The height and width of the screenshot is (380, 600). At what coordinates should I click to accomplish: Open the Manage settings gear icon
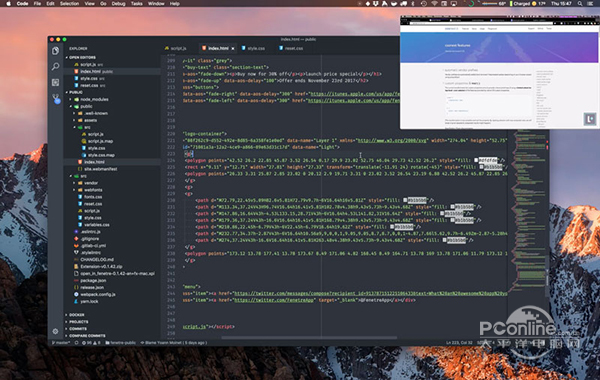tap(55, 331)
